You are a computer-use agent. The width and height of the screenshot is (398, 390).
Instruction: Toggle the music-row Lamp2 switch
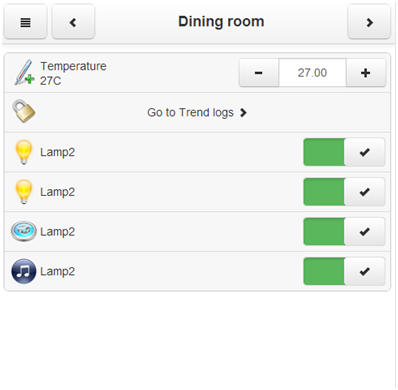344,271
